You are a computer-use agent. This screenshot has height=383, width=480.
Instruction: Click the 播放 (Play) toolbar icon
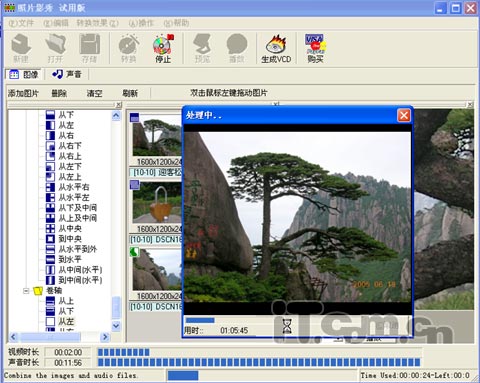237,48
